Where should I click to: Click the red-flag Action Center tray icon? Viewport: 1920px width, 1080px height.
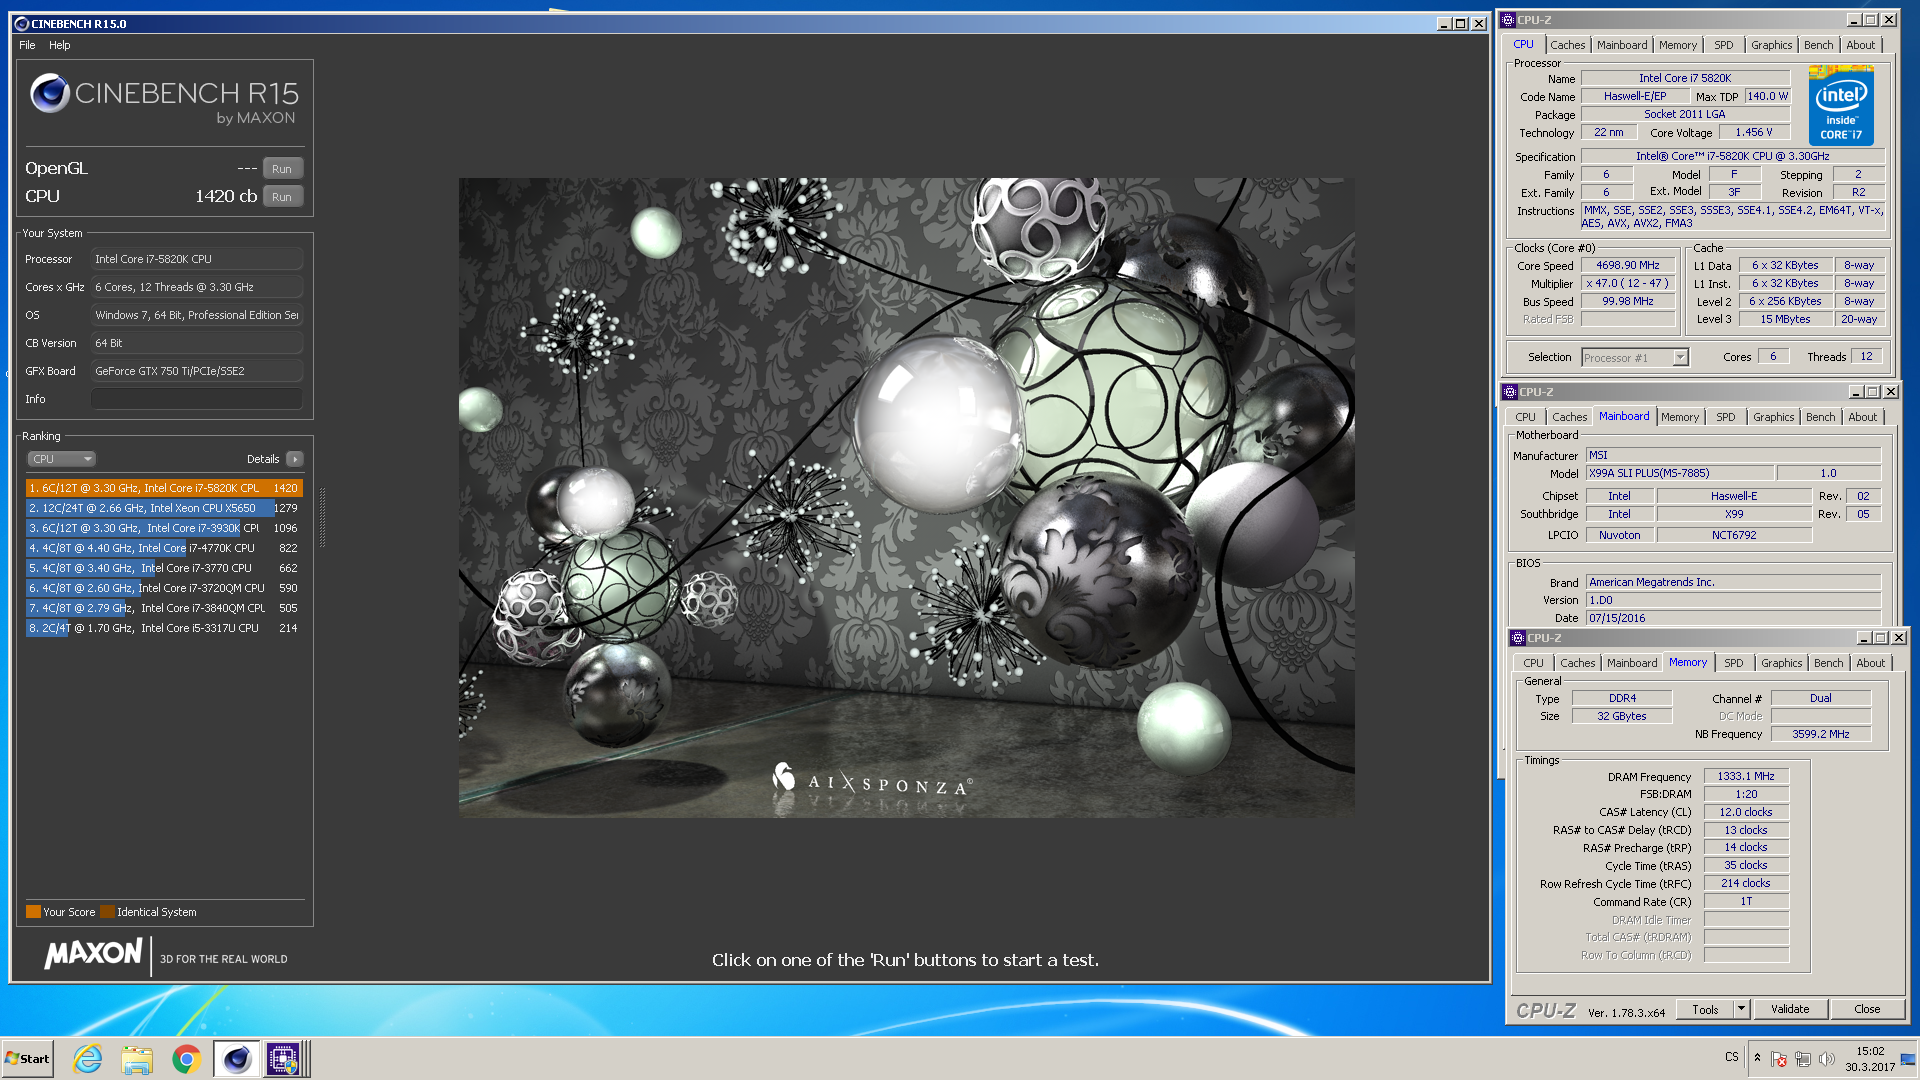1779,1059
